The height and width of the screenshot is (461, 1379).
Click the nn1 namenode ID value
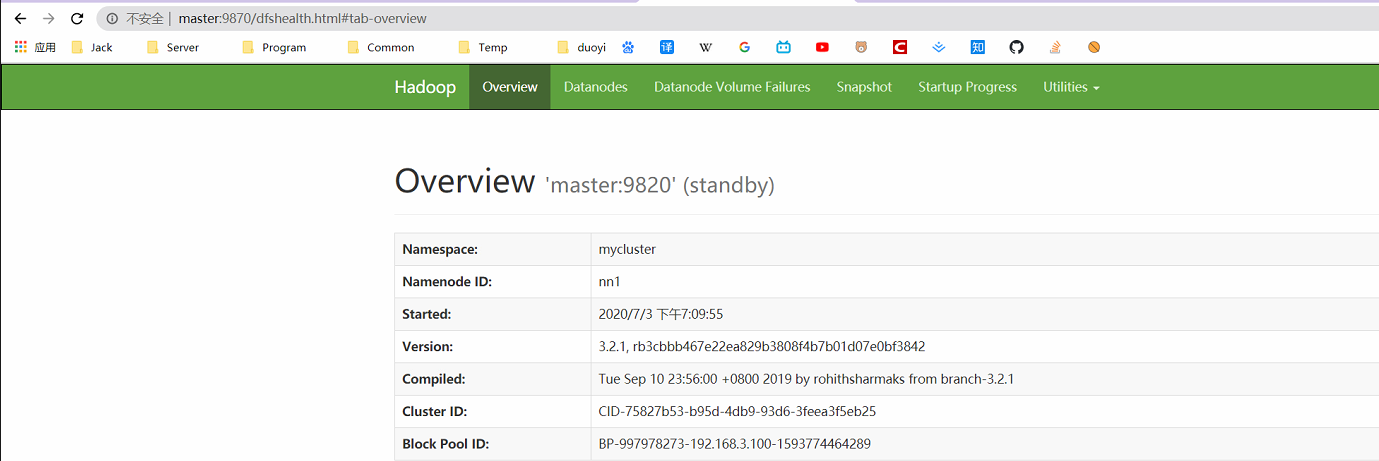[x=609, y=282]
